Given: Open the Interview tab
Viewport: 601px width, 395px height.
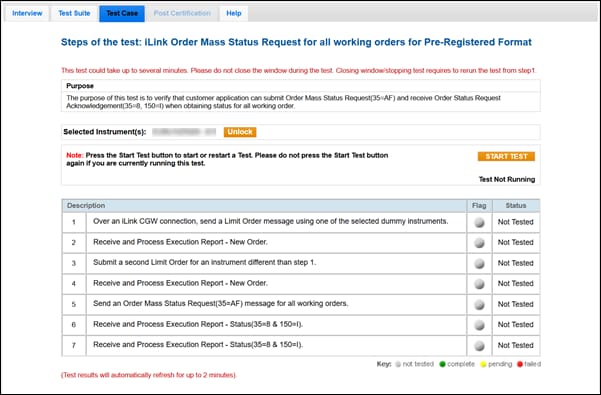Looking at the screenshot, I should pos(27,13).
